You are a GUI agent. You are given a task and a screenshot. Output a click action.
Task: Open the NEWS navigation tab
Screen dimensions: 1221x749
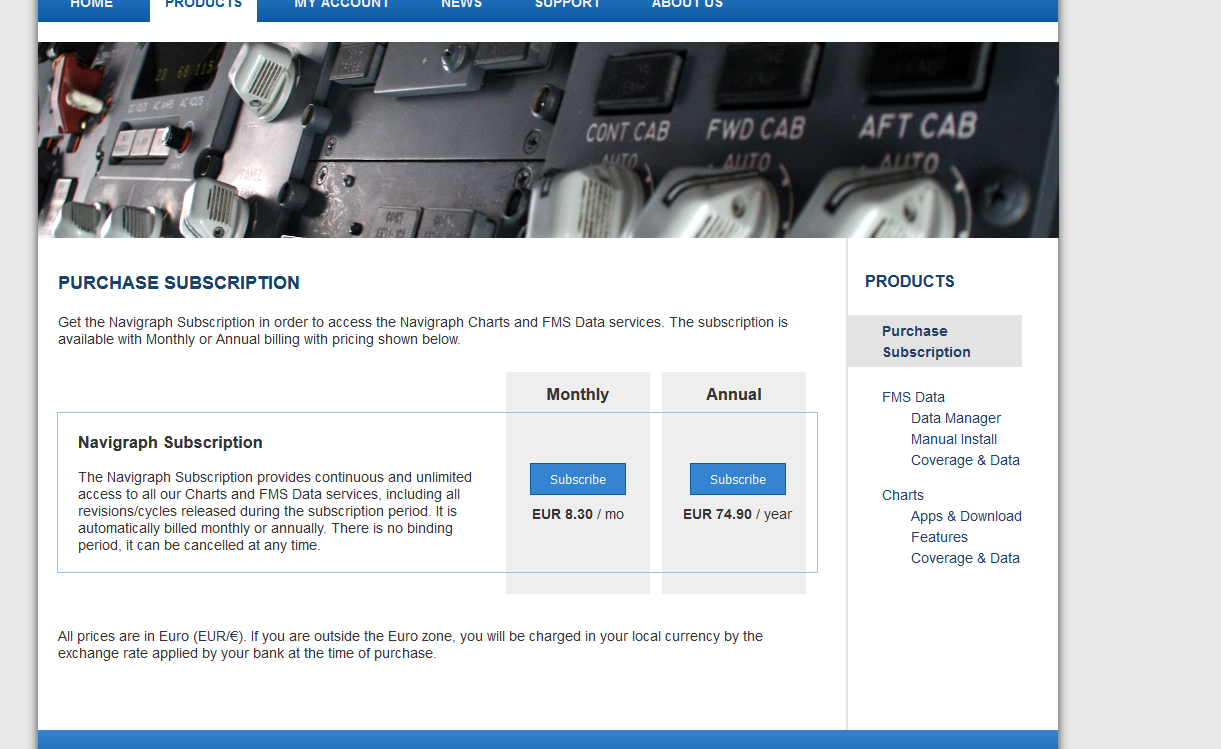(462, 5)
